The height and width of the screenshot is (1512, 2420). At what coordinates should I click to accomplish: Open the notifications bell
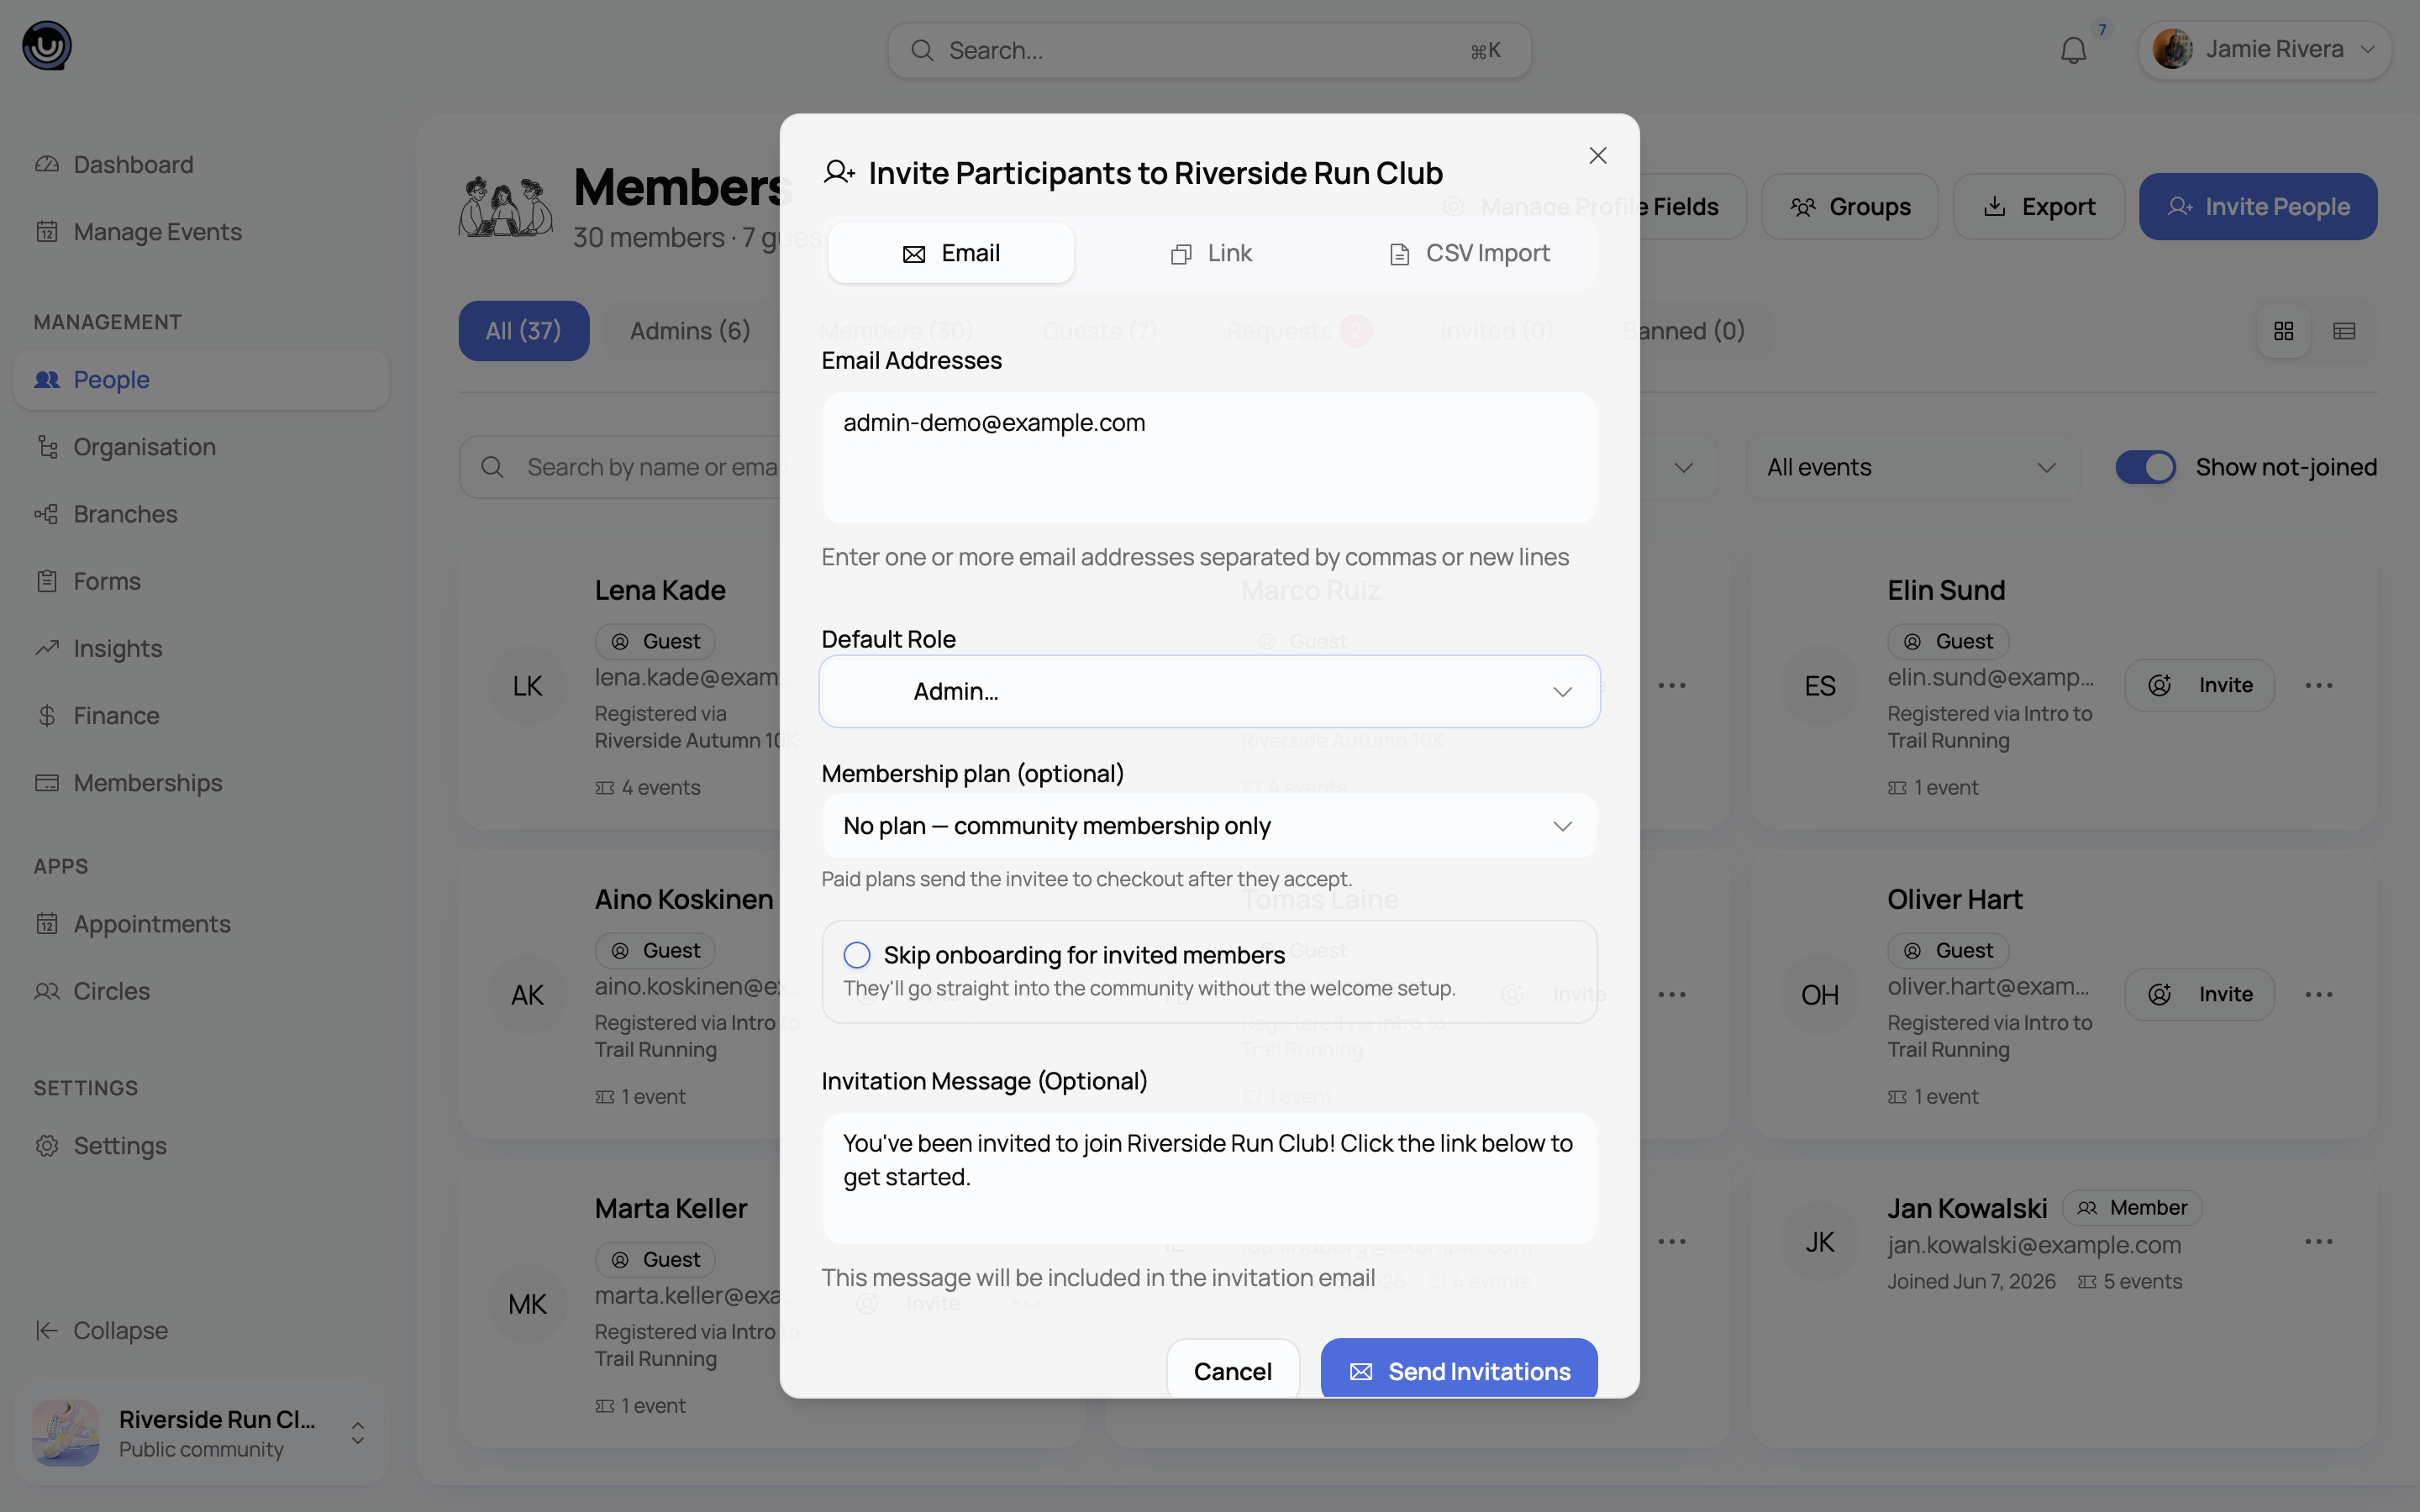tap(2073, 50)
